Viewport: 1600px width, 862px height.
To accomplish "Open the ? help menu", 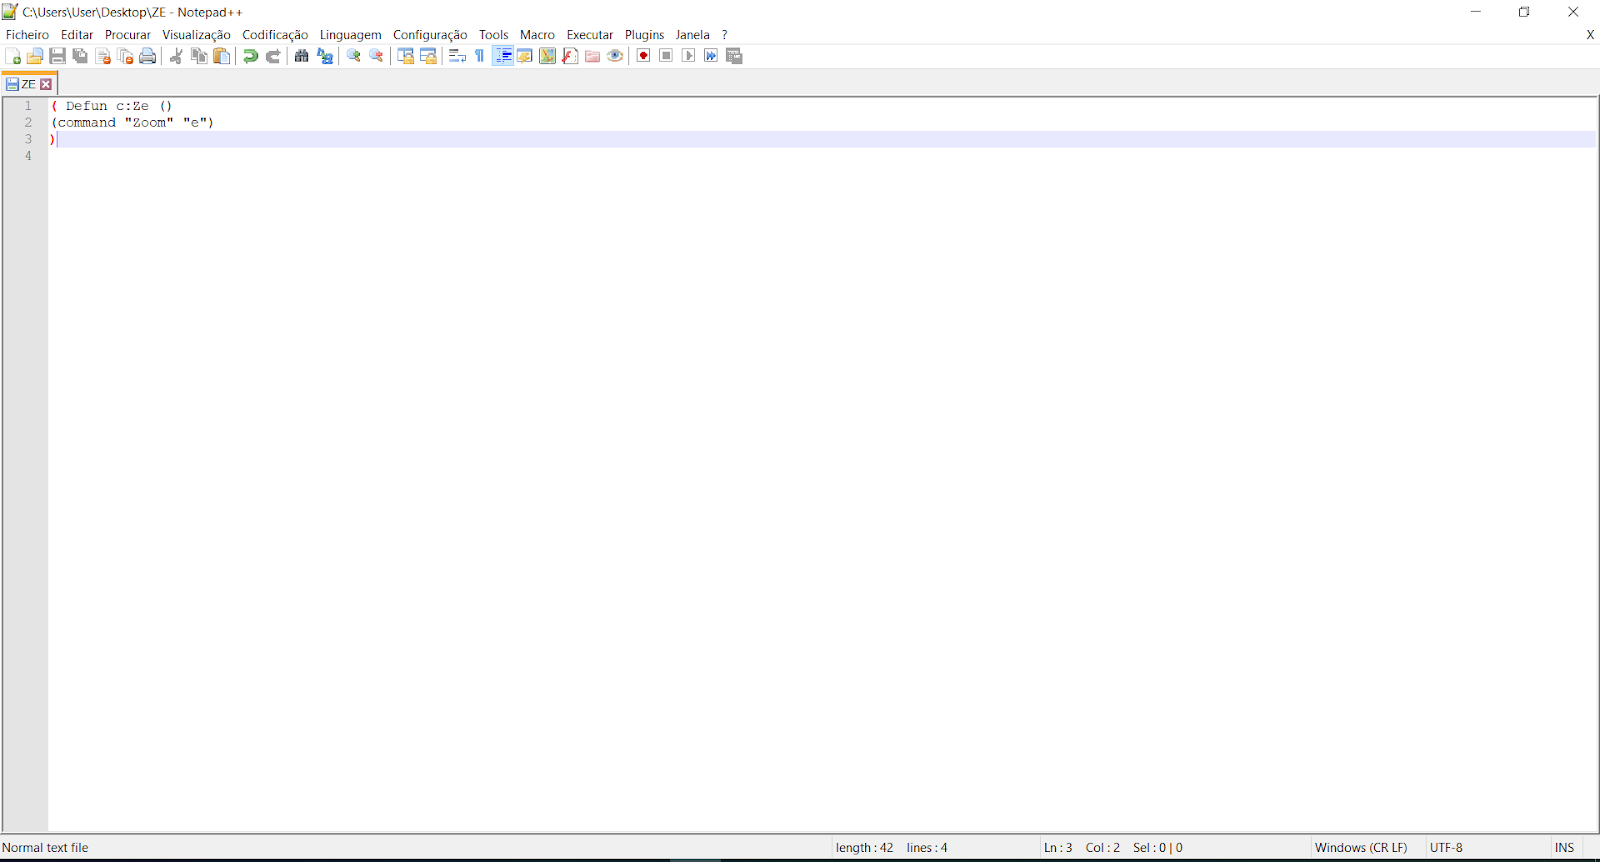I will click(725, 35).
